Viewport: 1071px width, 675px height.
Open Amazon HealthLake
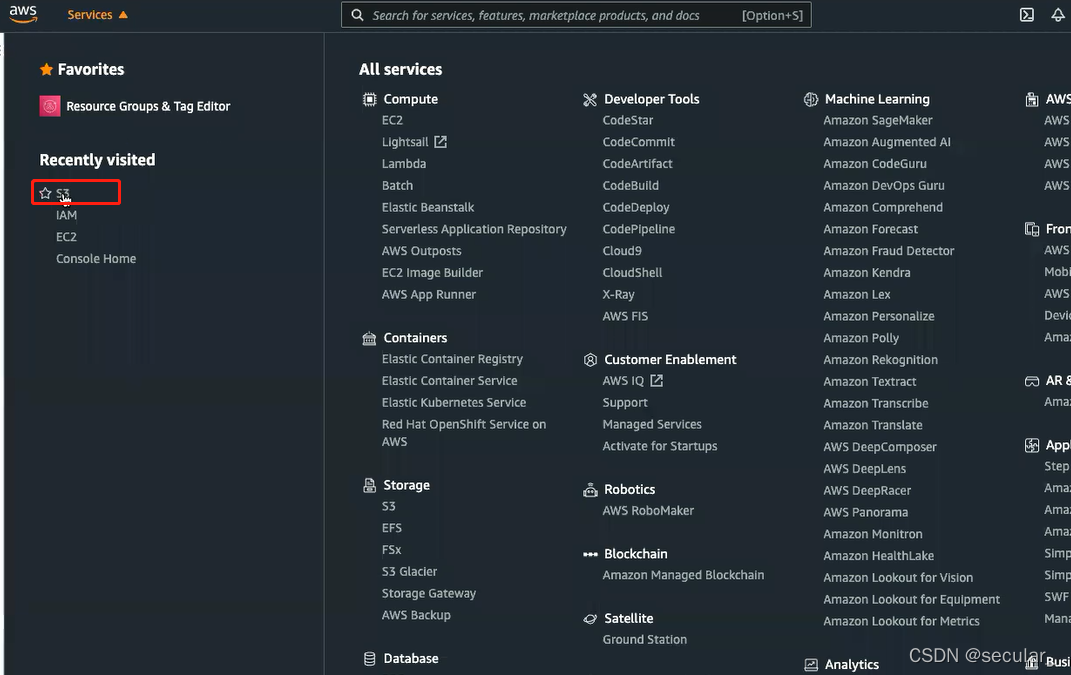[878, 556]
